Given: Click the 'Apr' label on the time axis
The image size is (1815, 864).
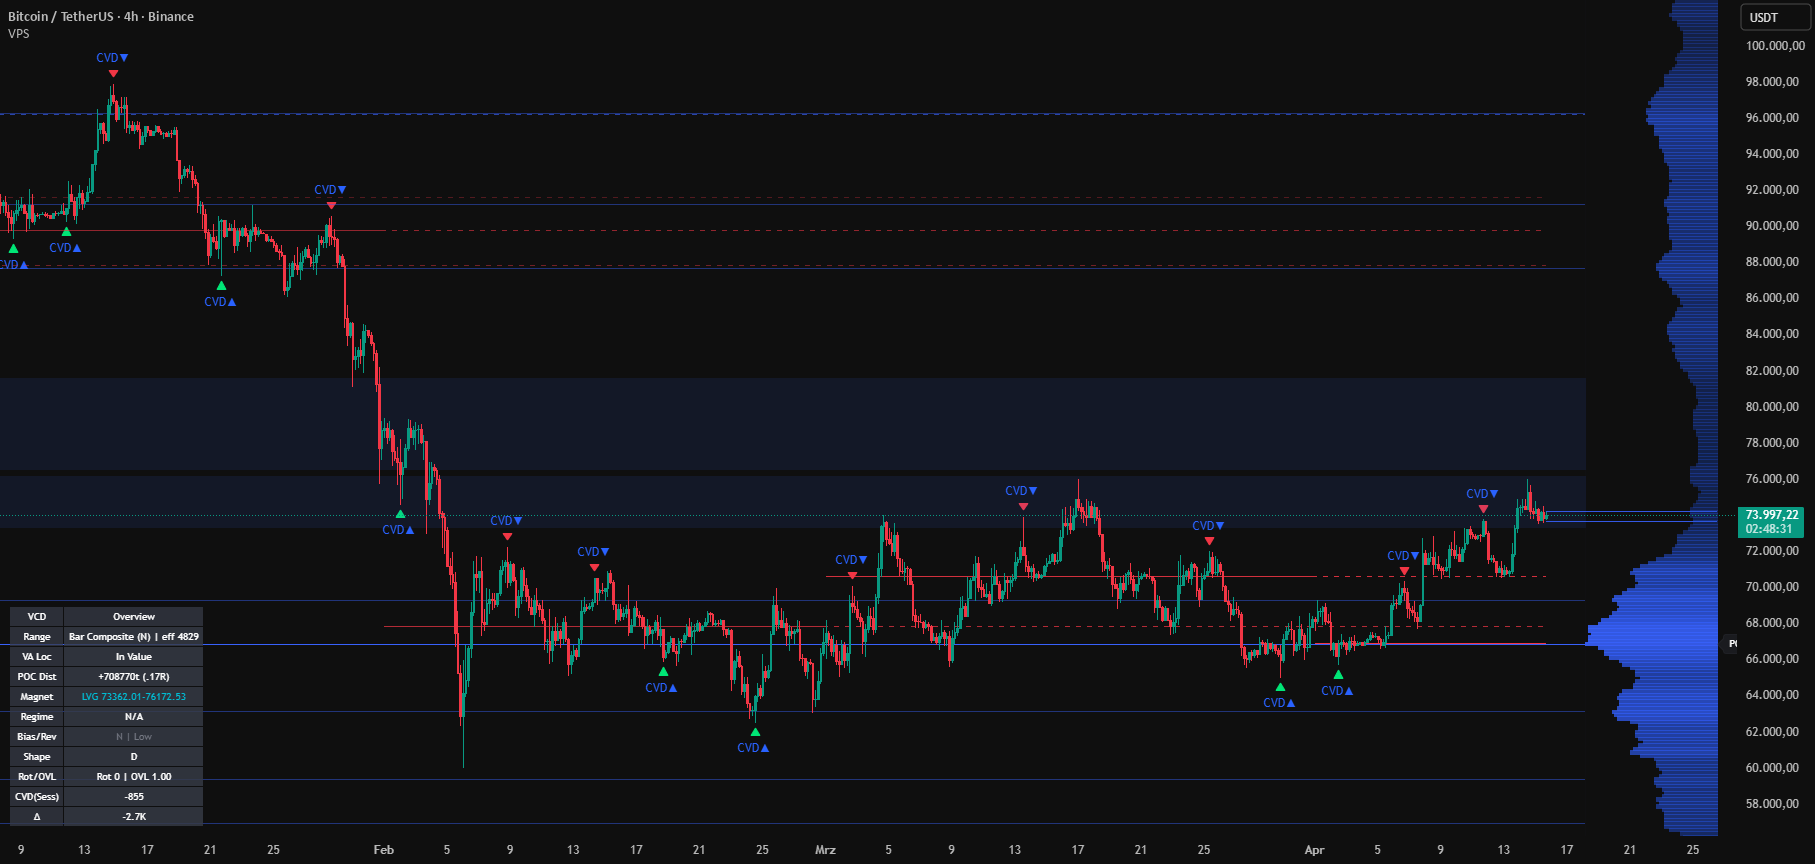Looking at the screenshot, I should (1314, 850).
